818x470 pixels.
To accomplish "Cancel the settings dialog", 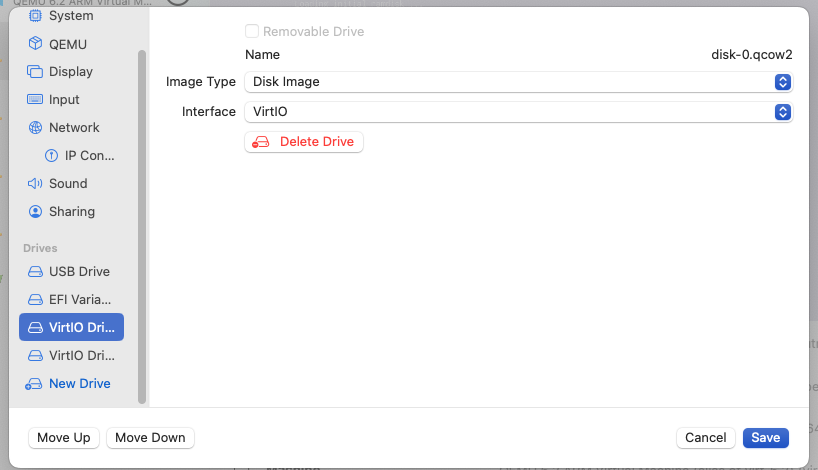I will pos(705,438).
